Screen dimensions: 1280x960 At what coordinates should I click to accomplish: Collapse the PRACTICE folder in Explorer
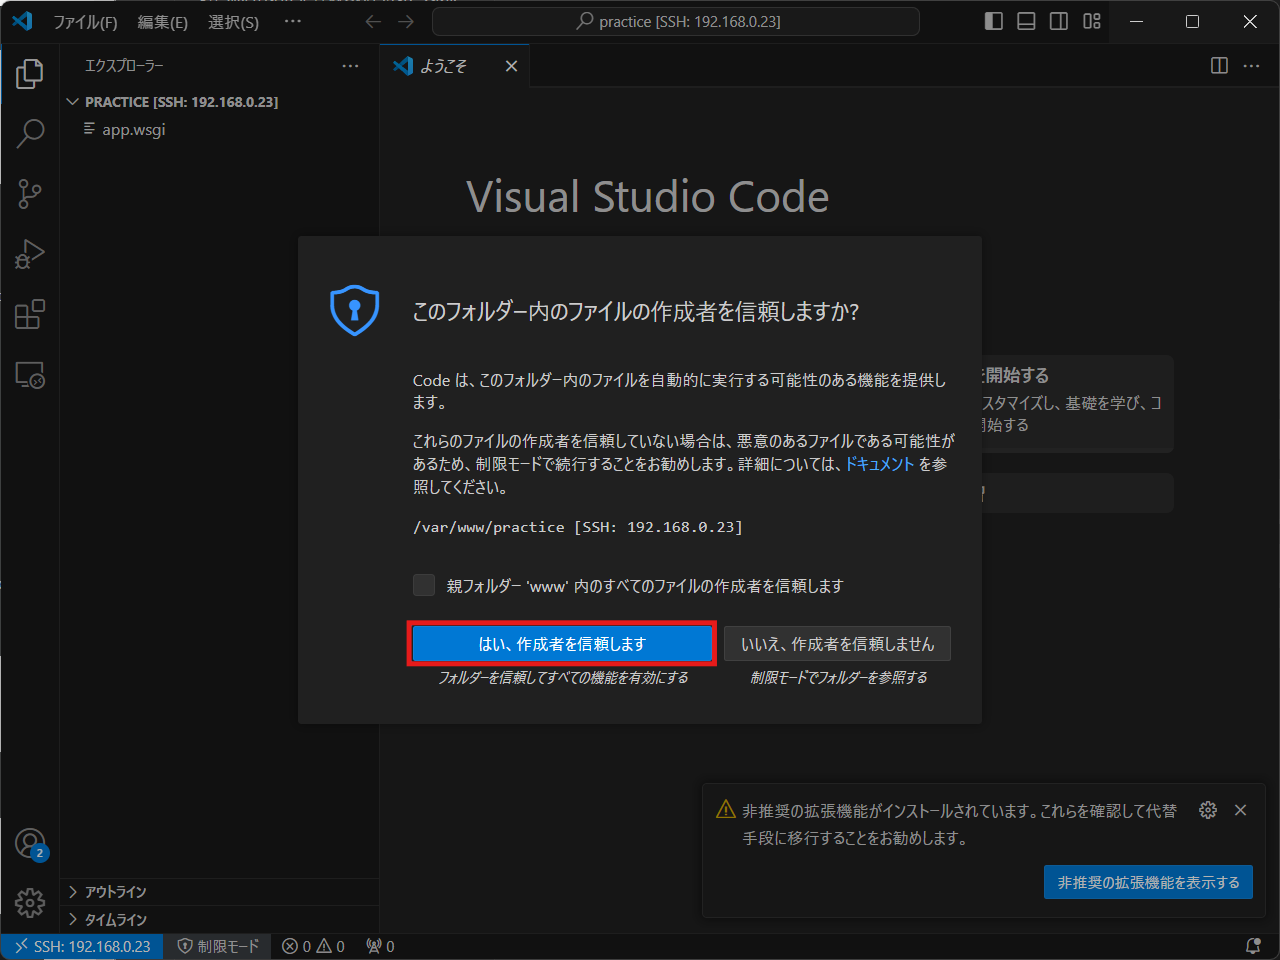pos(72,101)
